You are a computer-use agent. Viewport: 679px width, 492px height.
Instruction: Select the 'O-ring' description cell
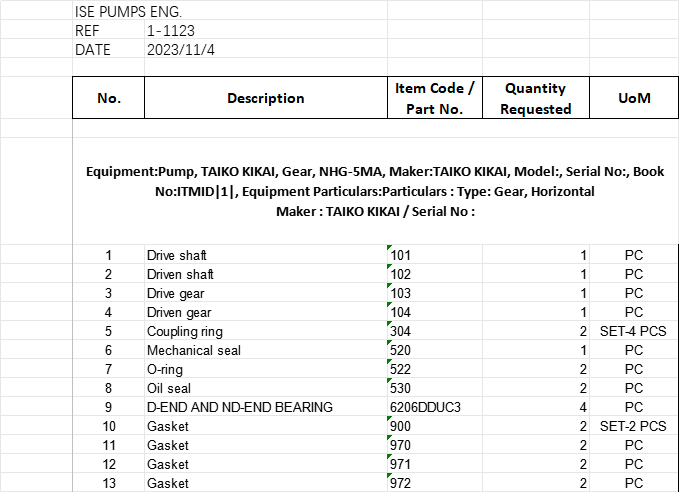point(265,369)
